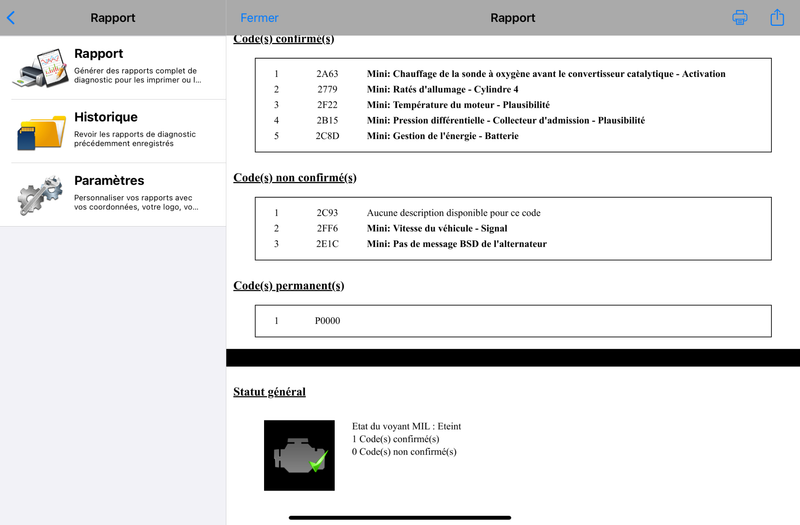The height and width of the screenshot is (525, 800).
Task: Click the Rapport printer icon
Action: pyautogui.click(x=41, y=67)
